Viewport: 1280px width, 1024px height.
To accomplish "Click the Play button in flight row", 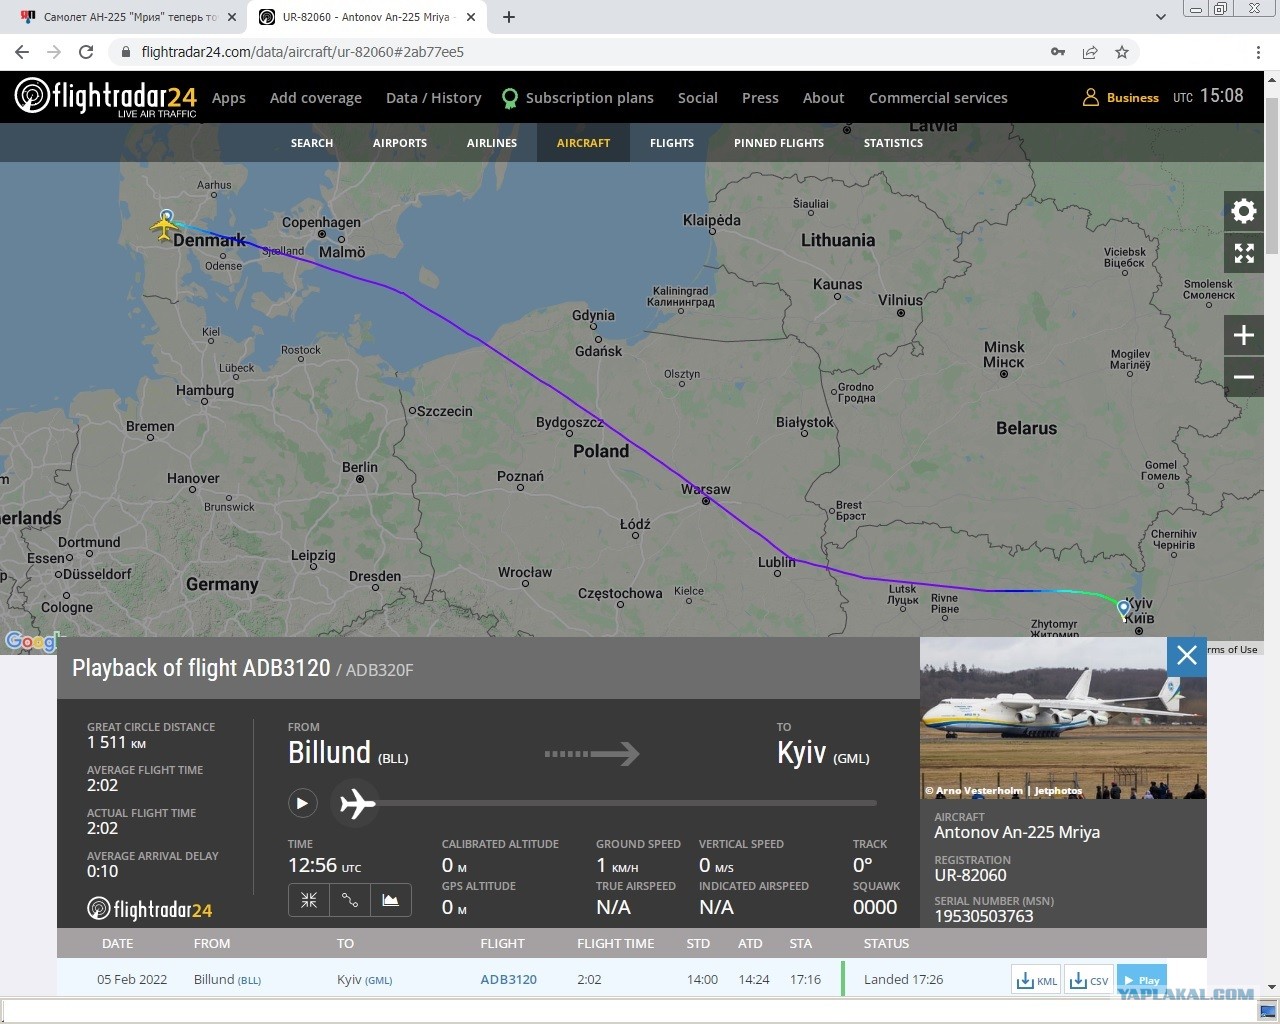I will click(x=1141, y=980).
